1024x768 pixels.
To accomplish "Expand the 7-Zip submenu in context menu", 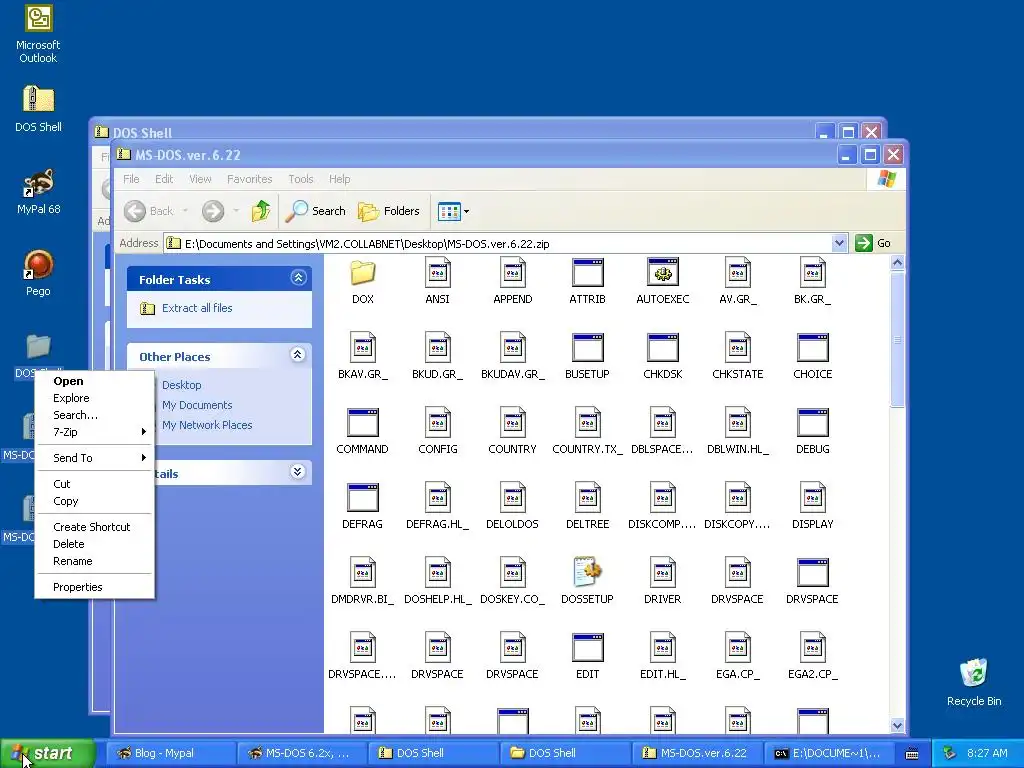I will (95, 432).
